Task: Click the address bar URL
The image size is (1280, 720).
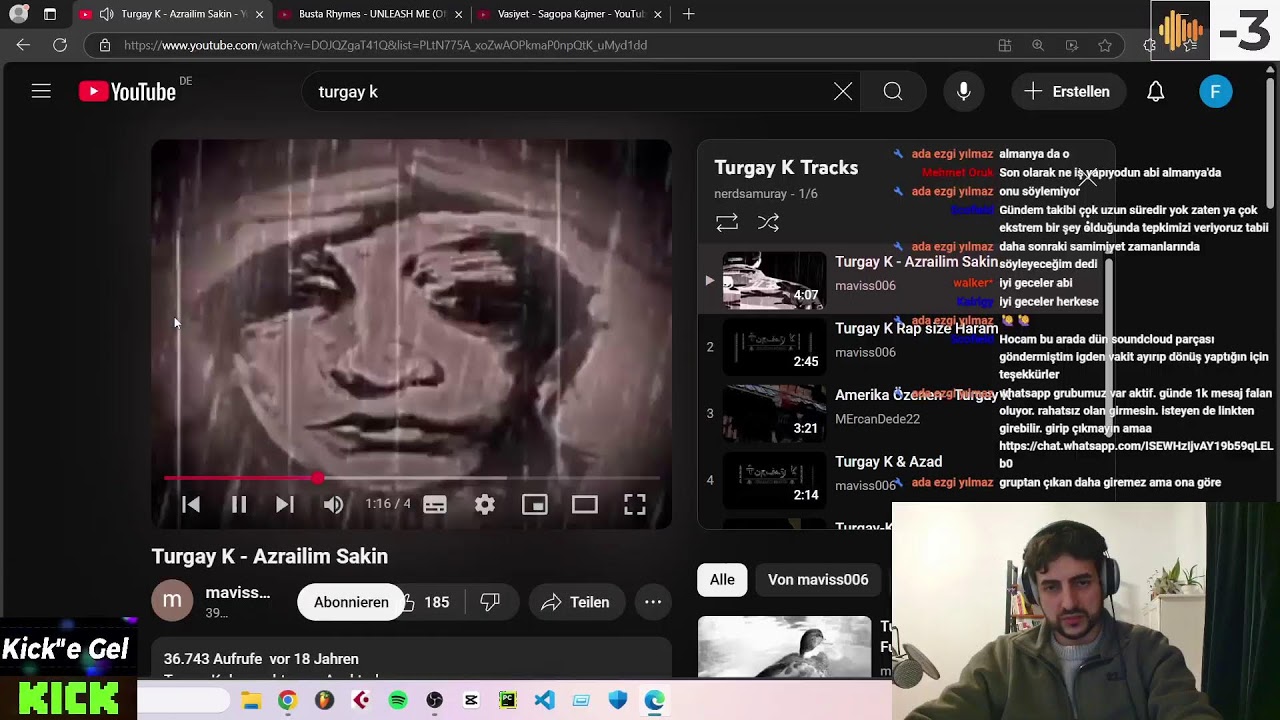Action: tap(385, 45)
